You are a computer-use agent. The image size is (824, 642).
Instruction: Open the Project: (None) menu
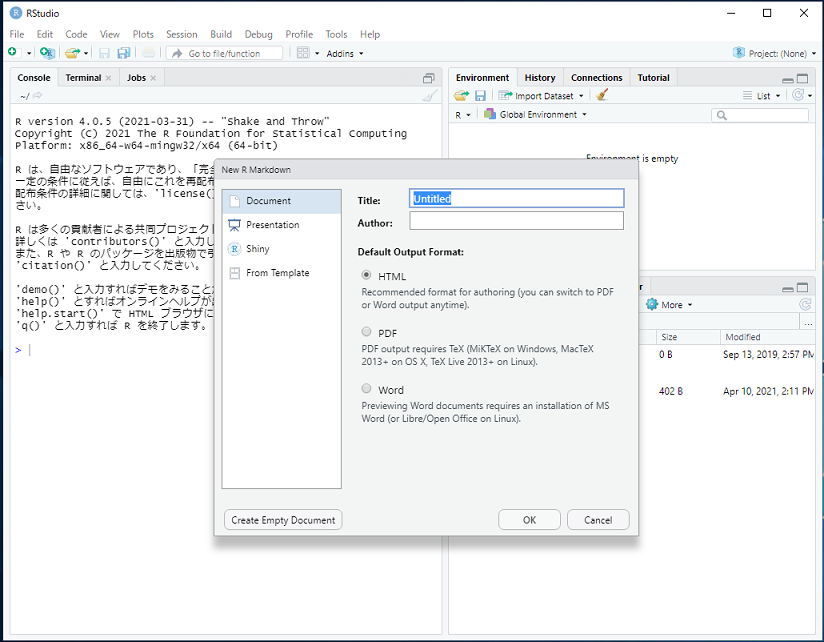(775, 53)
